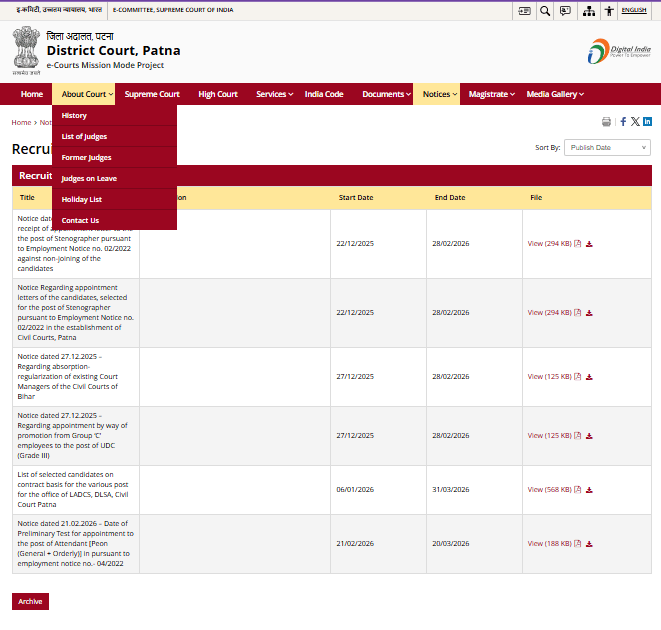The width and height of the screenshot is (661, 630).
Task: Click the skip to main content icon
Action: [x=524, y=10]
